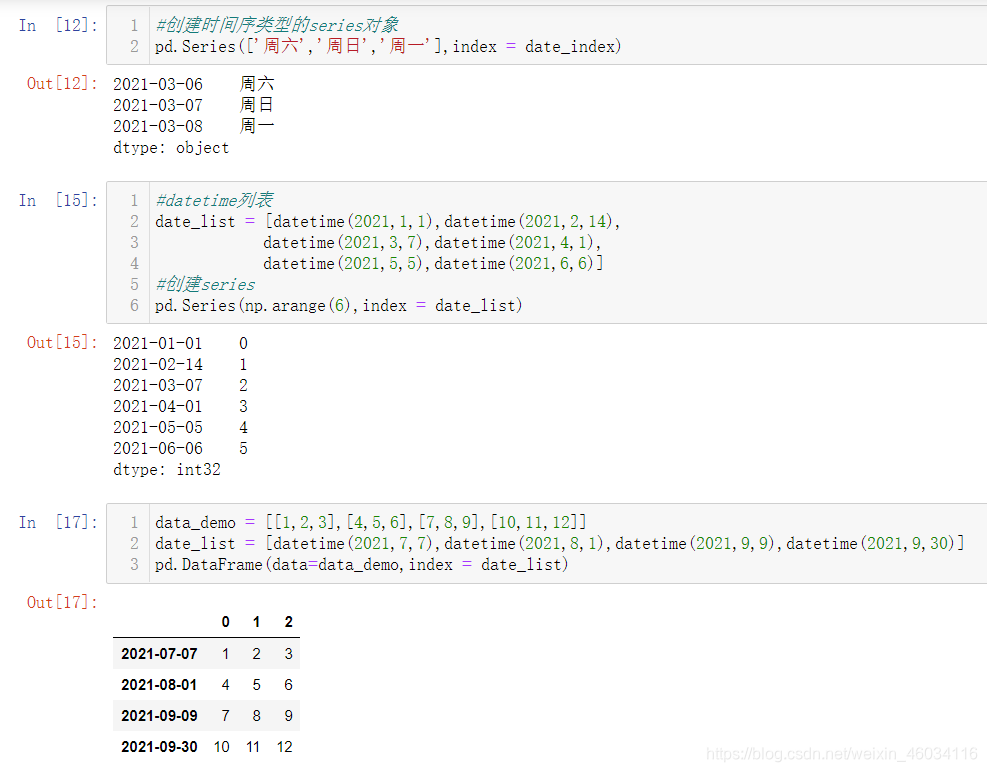The height and width of the screenshot is (772, 987).
Task: Click DataFrame index '2021-08-01'
Action: [x=159, y=684]
